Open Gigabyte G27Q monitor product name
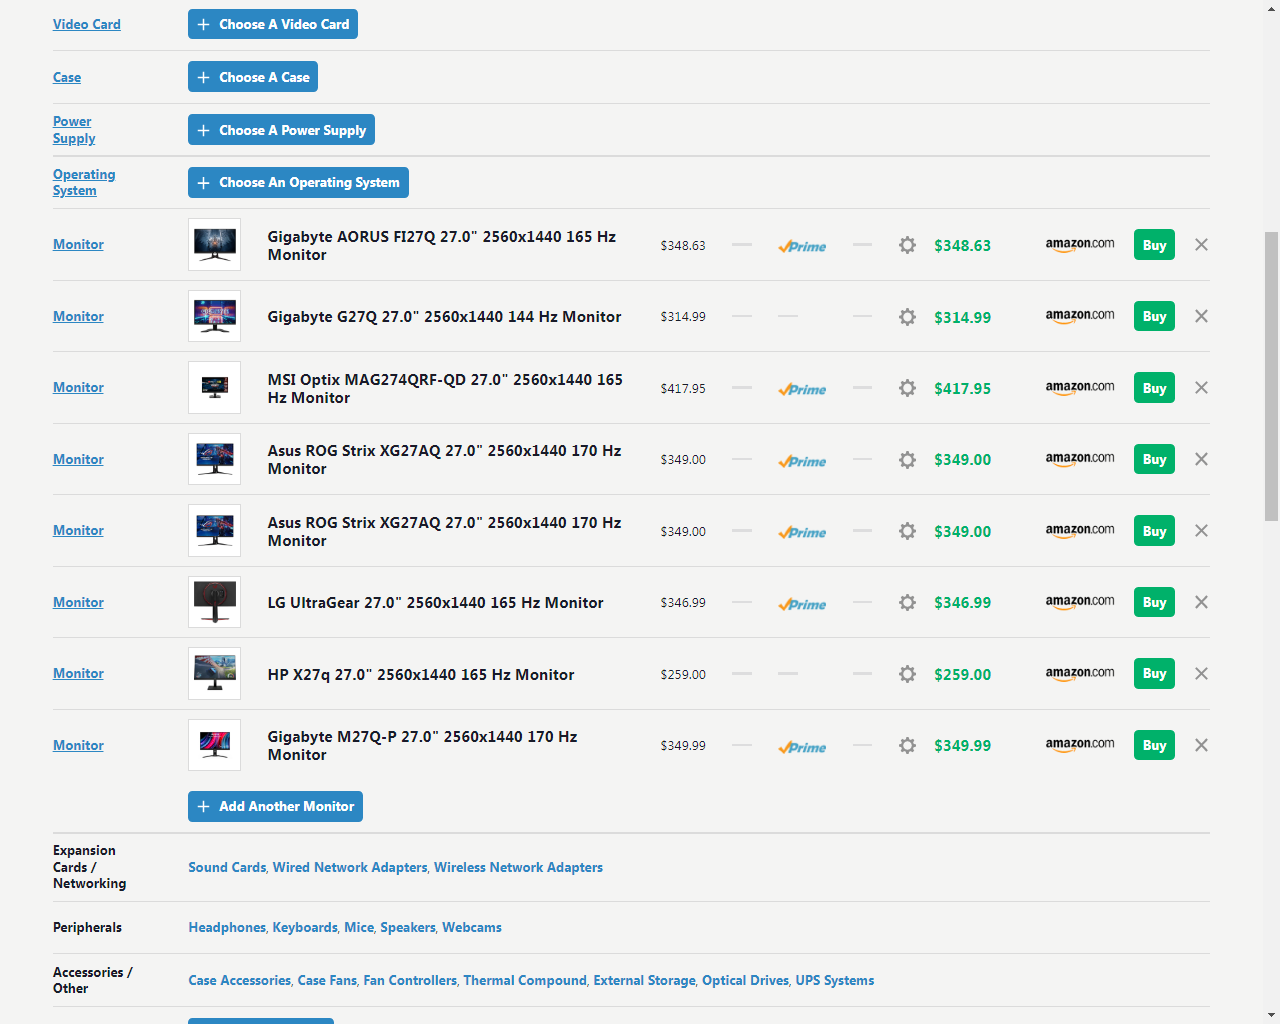Screen dimensions: 1280x1024 click(x=444, y=317)
